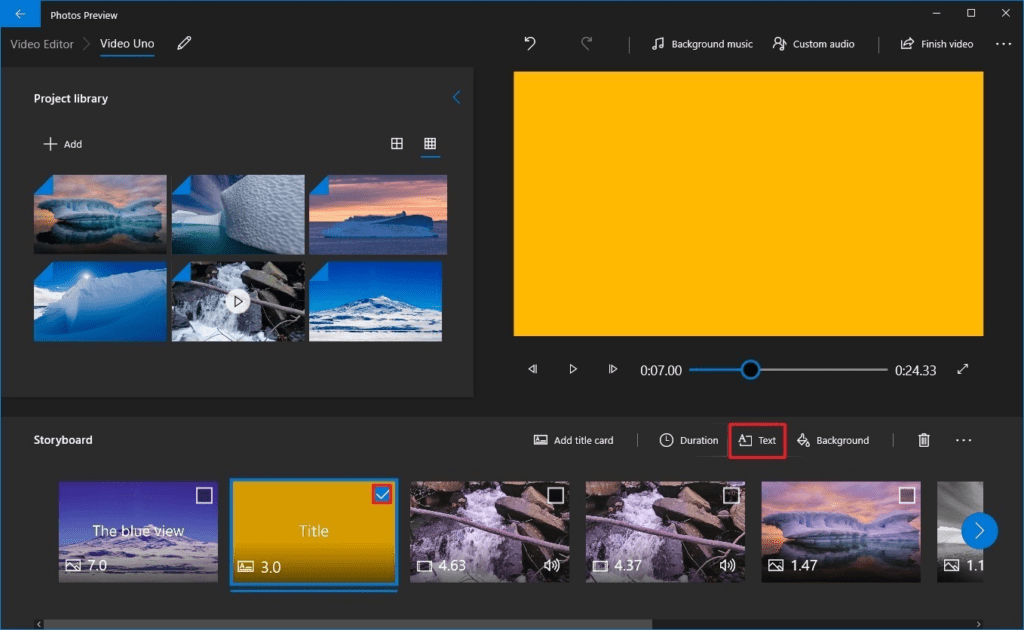Click Finish video

pyautogui.click(x=936, y=44)
